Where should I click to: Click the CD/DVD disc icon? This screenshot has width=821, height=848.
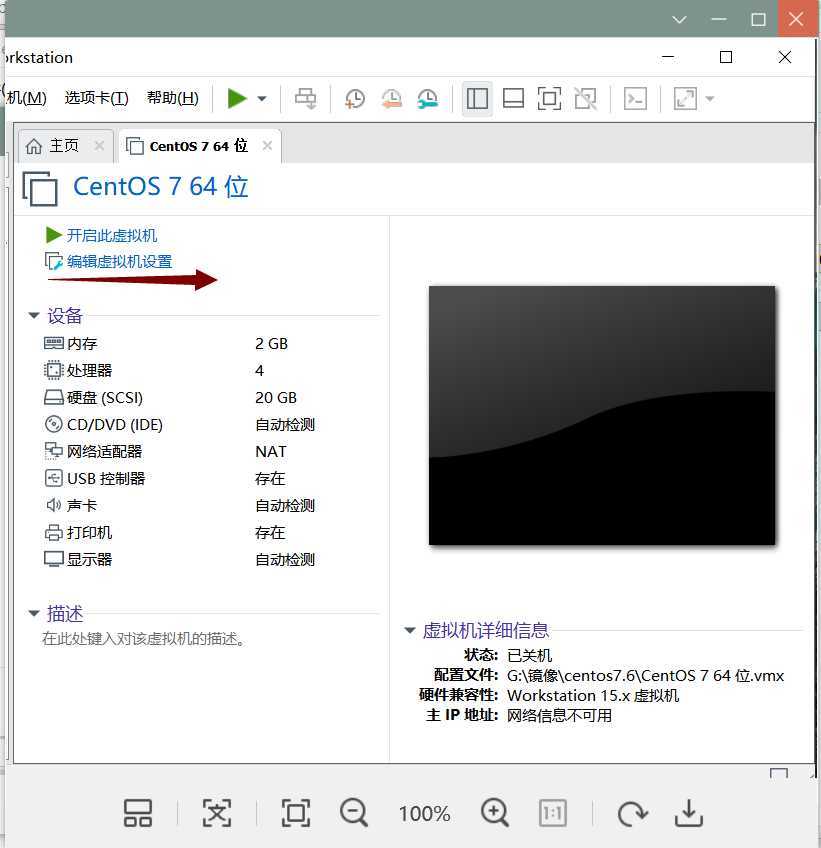[54, 424]
